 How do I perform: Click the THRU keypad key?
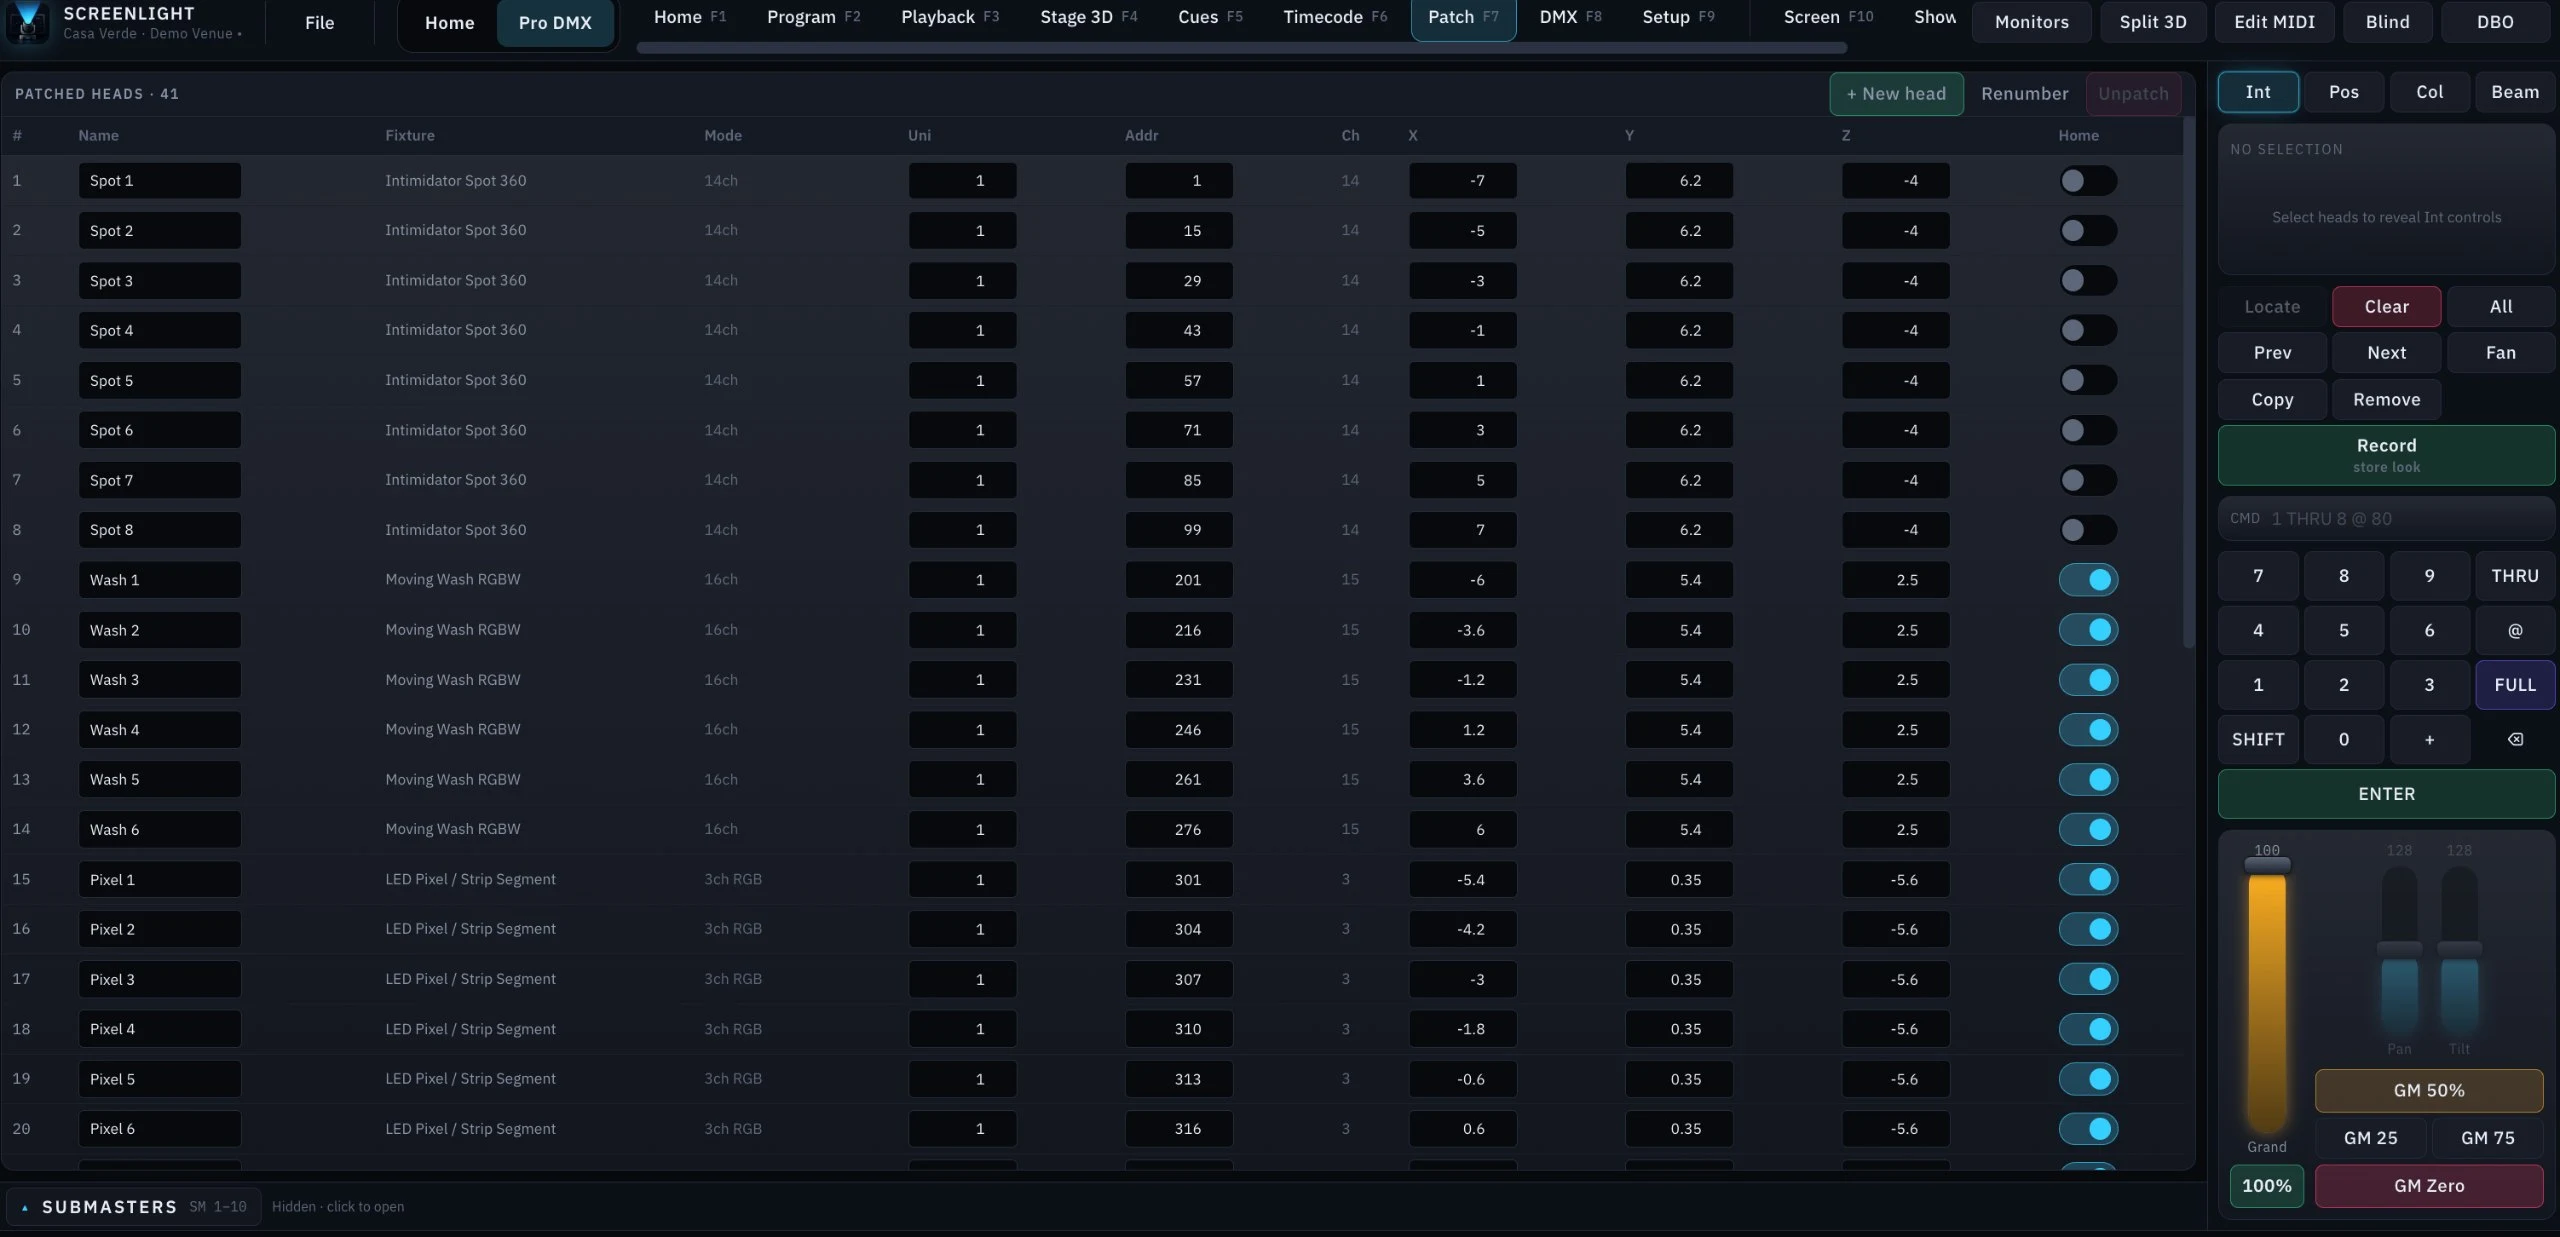(x=2515, y=576)
